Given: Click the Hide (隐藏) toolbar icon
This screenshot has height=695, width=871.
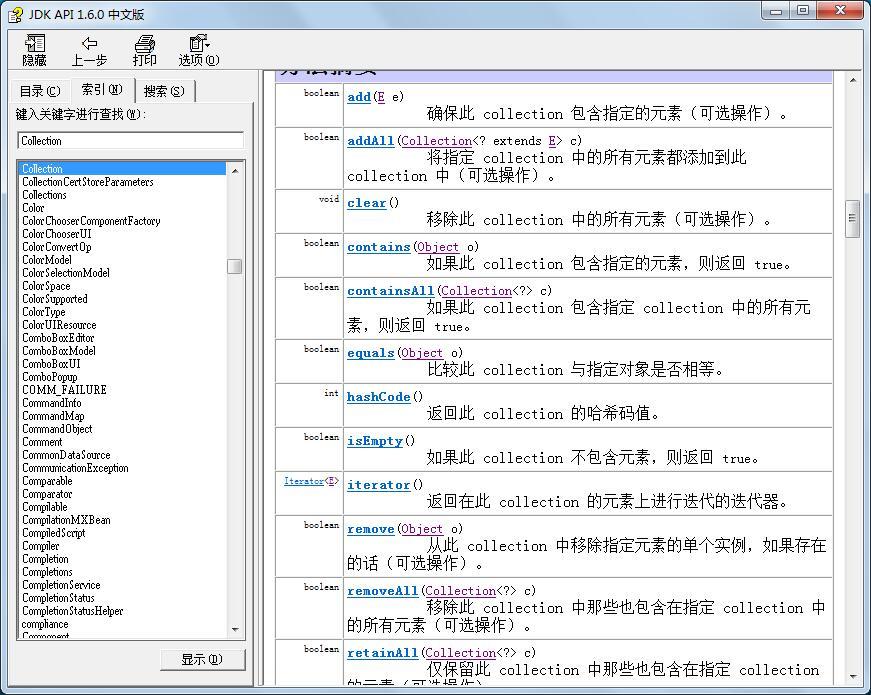Looking at the screenshot, I should [x=34, y=50].
